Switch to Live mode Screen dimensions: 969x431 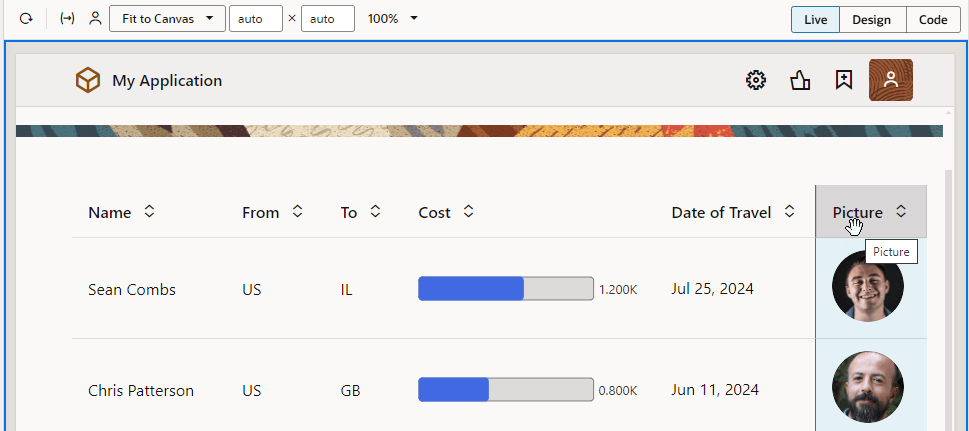(x=815, y=19)
